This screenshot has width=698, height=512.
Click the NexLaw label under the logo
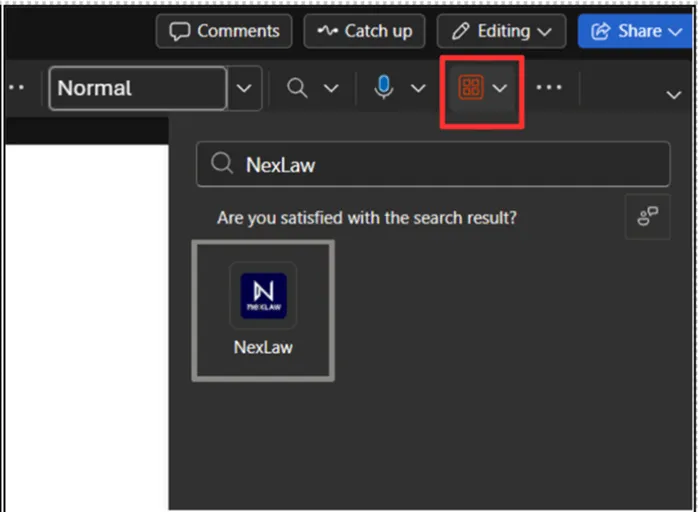pyautogui.click(x=263, y=347)
